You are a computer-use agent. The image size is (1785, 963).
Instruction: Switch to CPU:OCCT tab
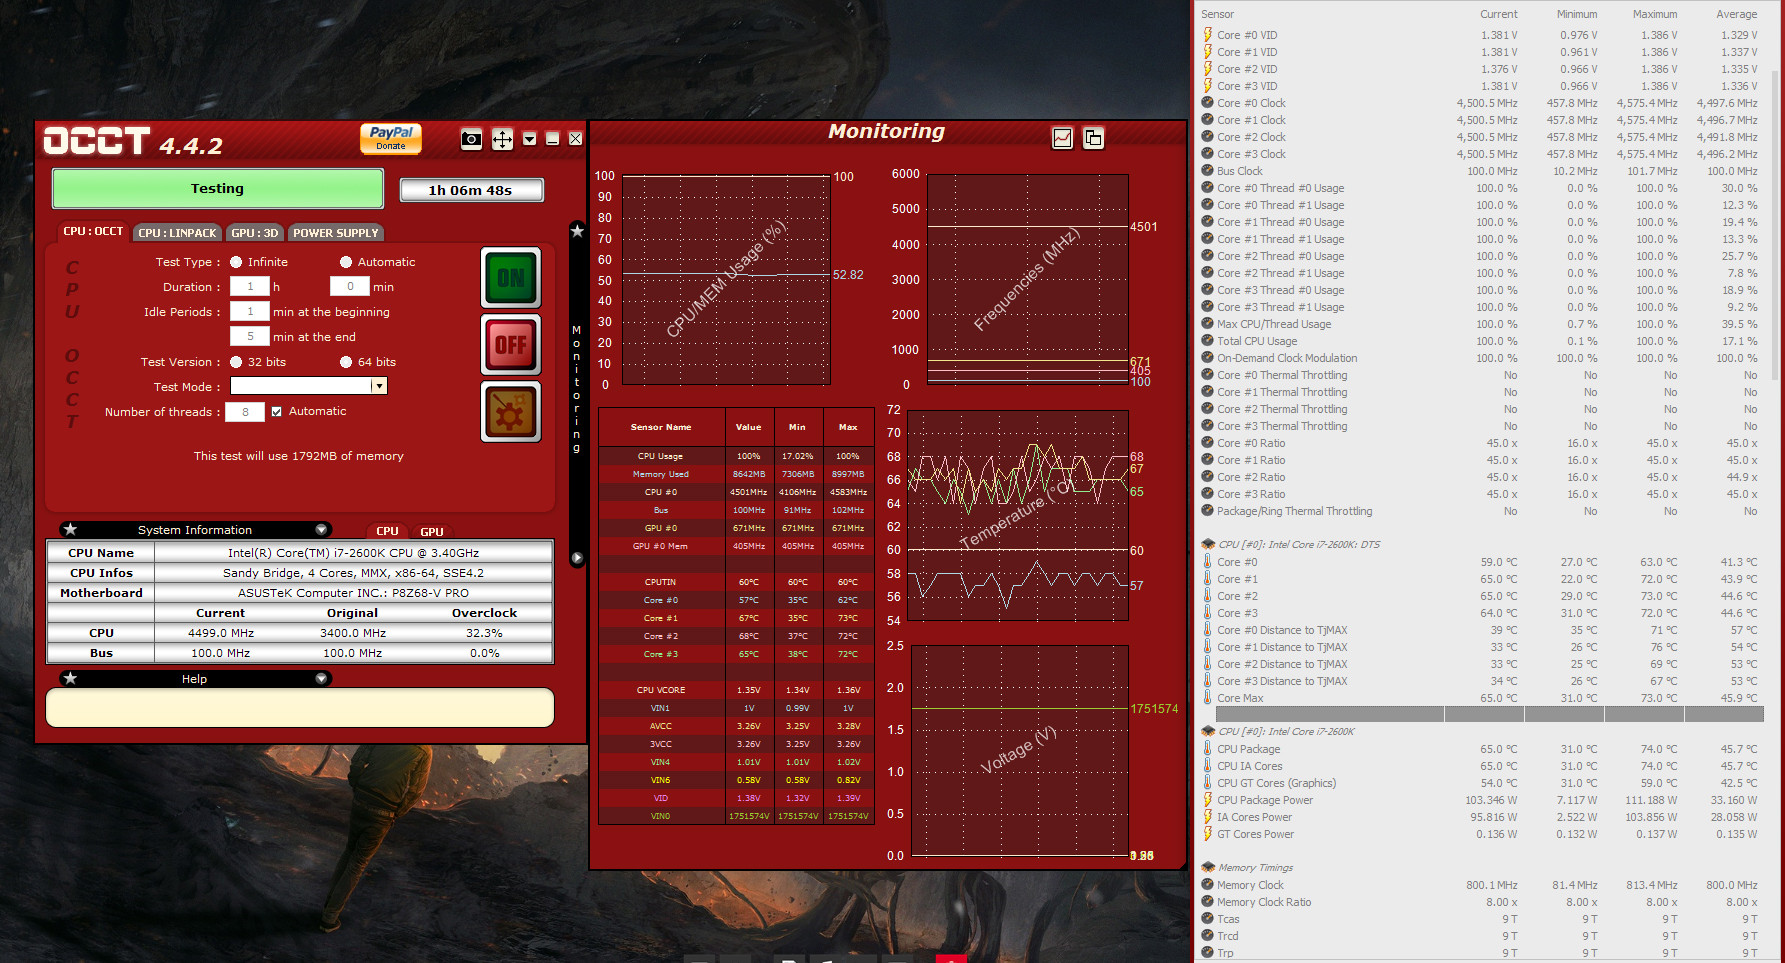(x=93, y=232)
